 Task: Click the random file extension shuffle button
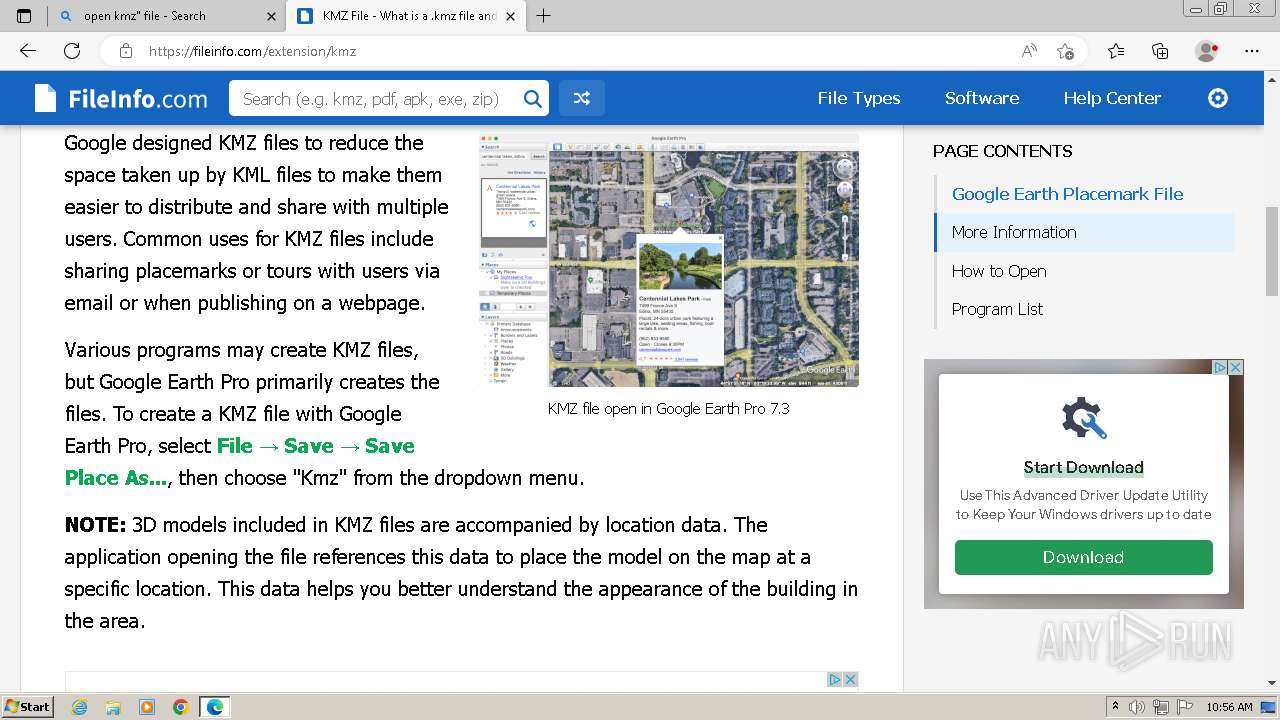582,98
